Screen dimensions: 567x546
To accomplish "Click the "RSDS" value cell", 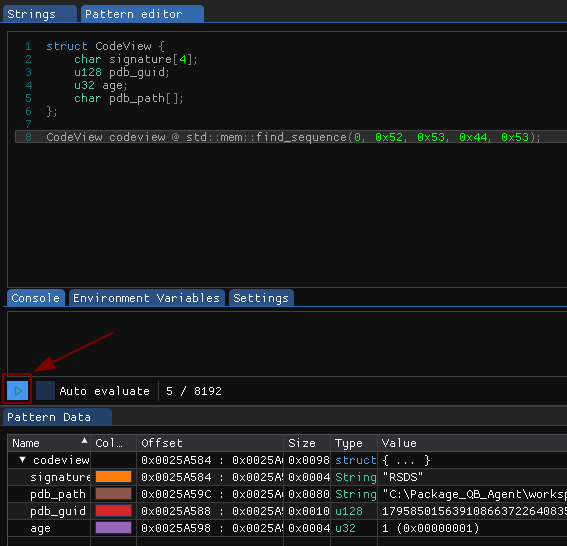I will pos(402,477).
